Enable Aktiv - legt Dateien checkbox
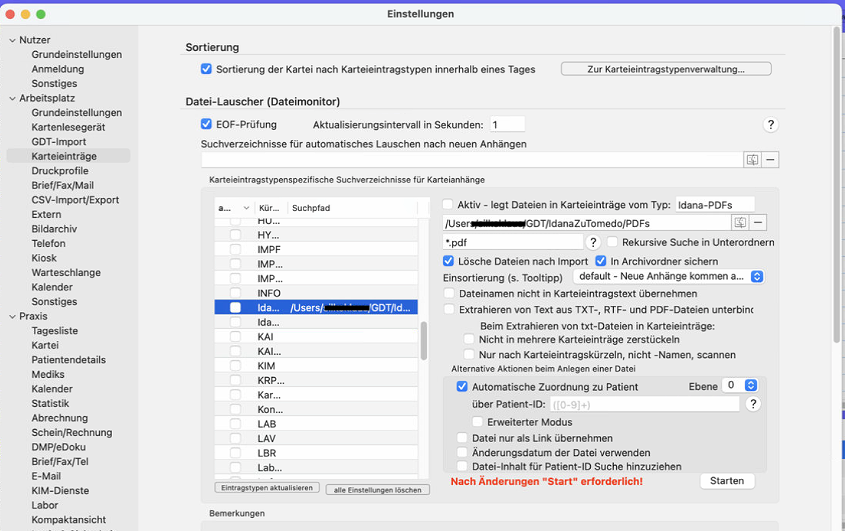845x531 pixels. (x=448, y=204)
